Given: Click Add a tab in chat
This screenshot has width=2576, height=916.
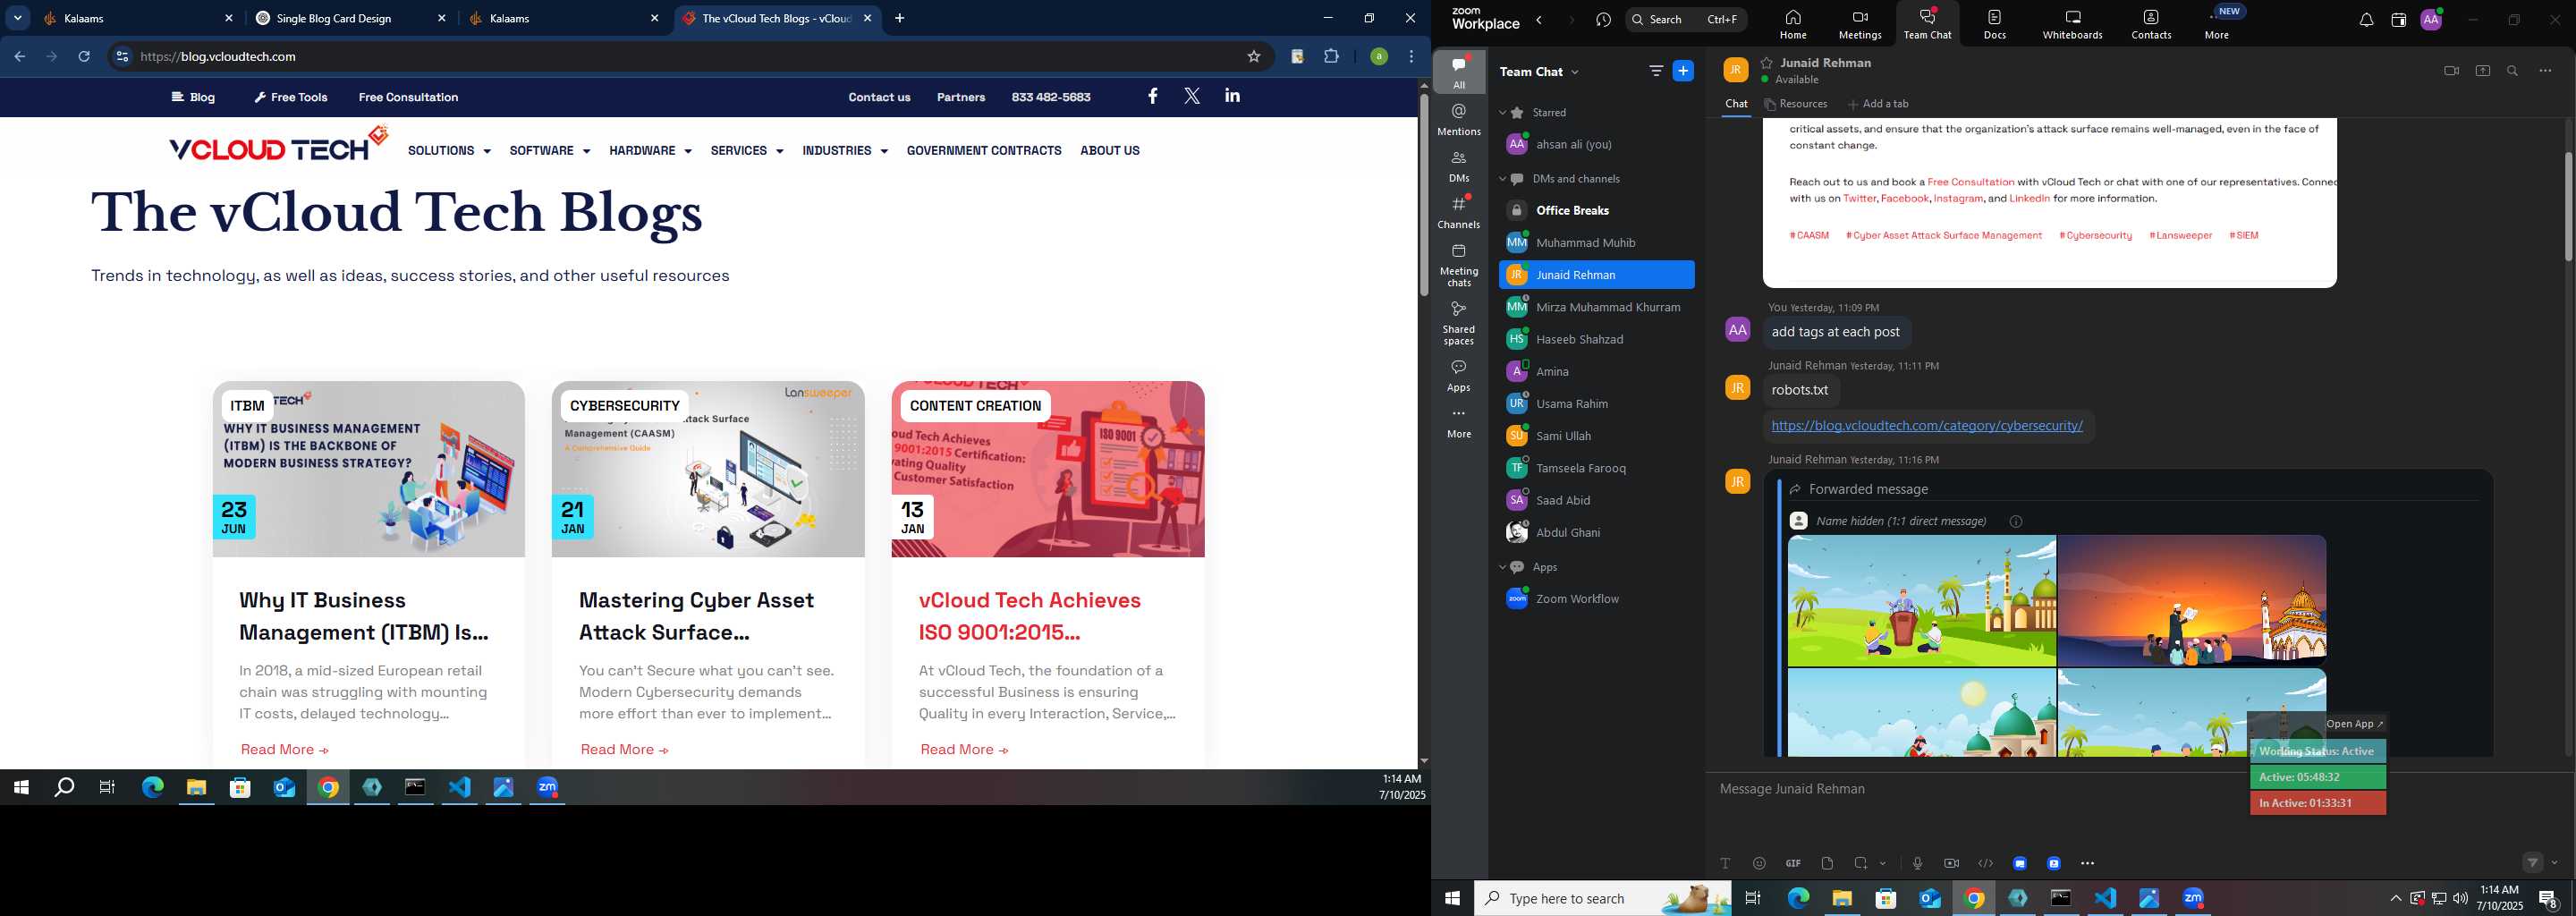Looking at the screenshot, I should [x=1878, y=104].
